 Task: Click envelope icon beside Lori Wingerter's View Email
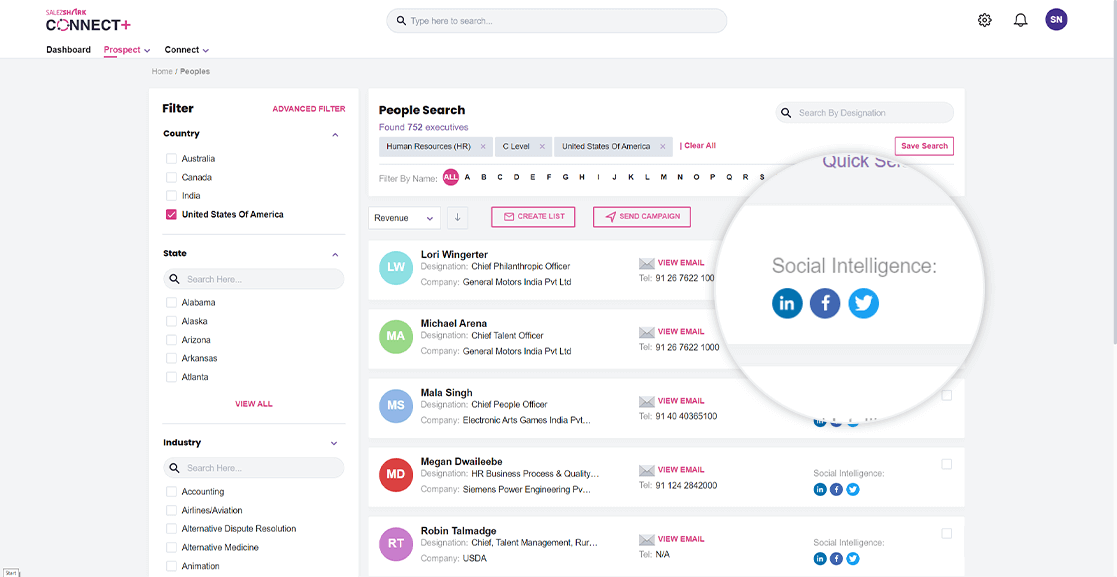(x=646, y=263)
